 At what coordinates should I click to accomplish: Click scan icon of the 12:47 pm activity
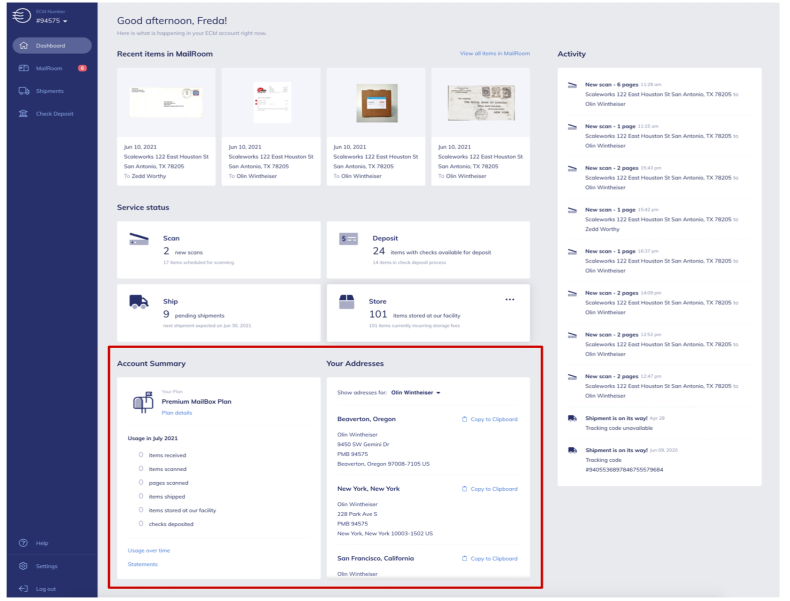[572, 377]
